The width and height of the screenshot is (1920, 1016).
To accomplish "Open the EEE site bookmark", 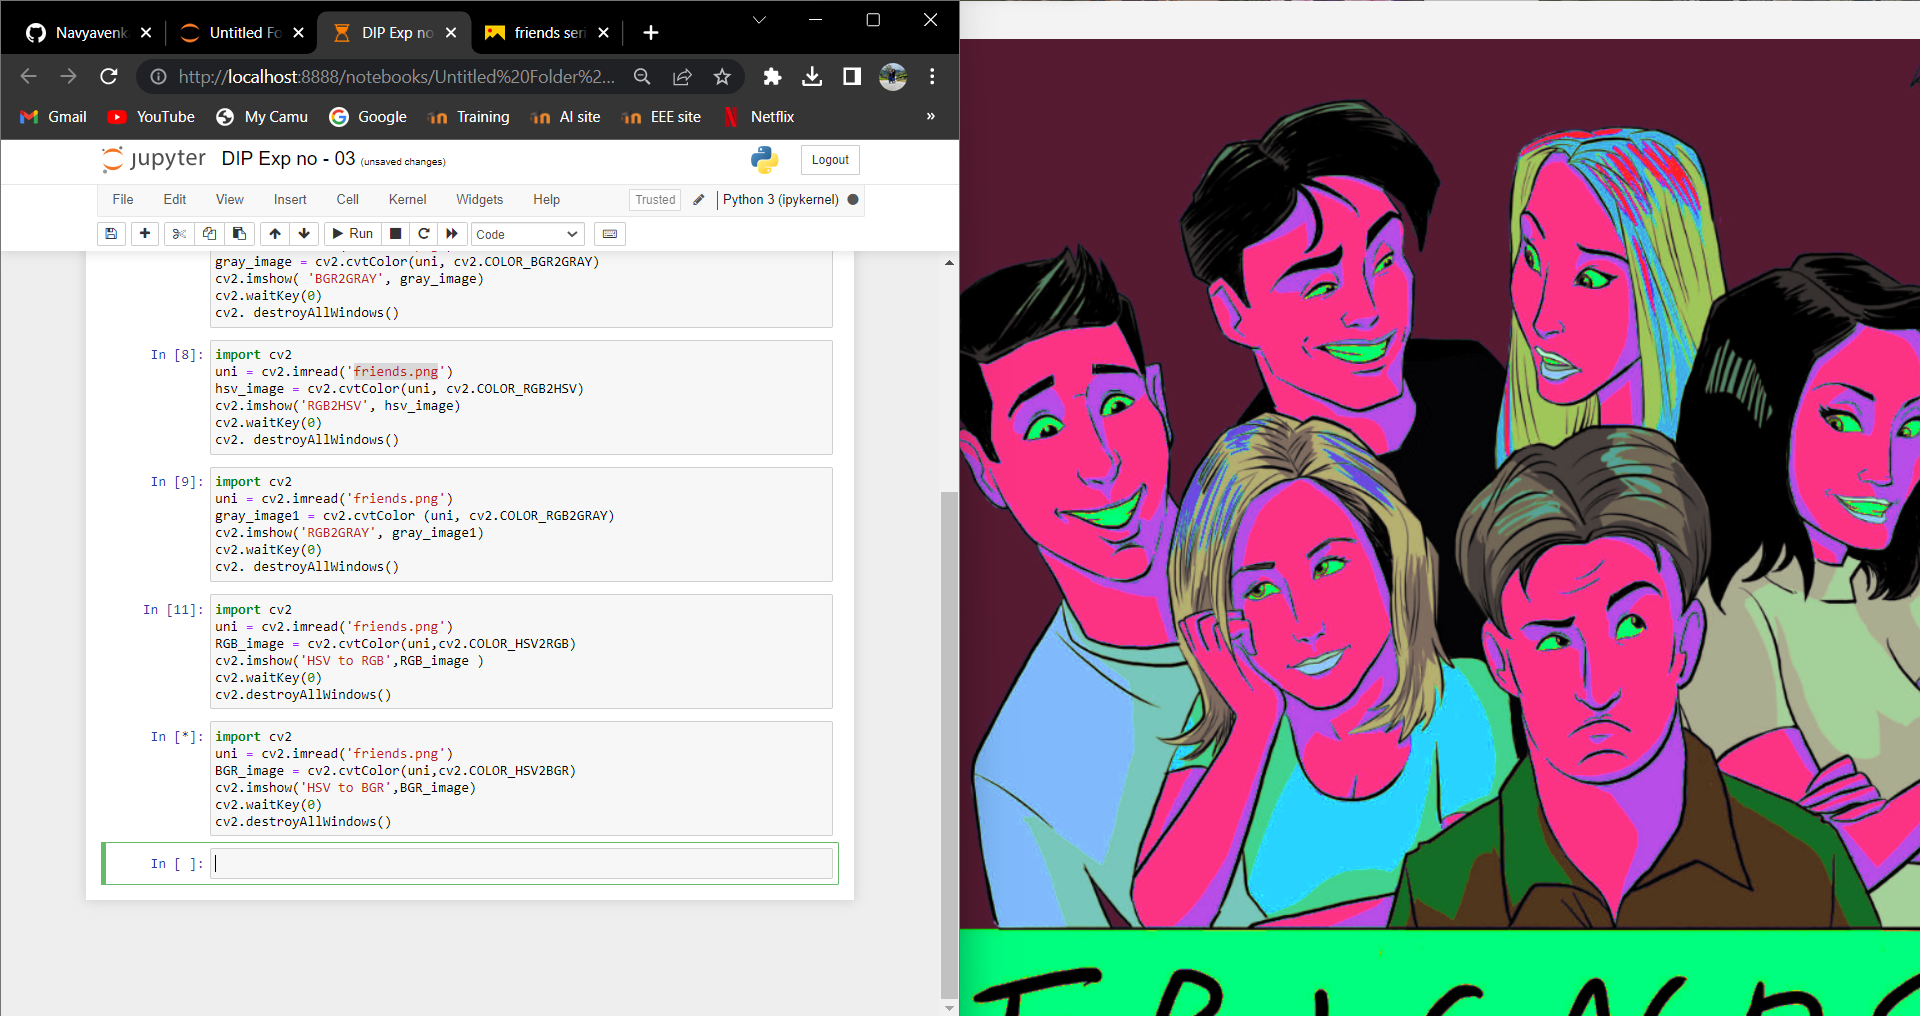I will (x=661, y=117).
